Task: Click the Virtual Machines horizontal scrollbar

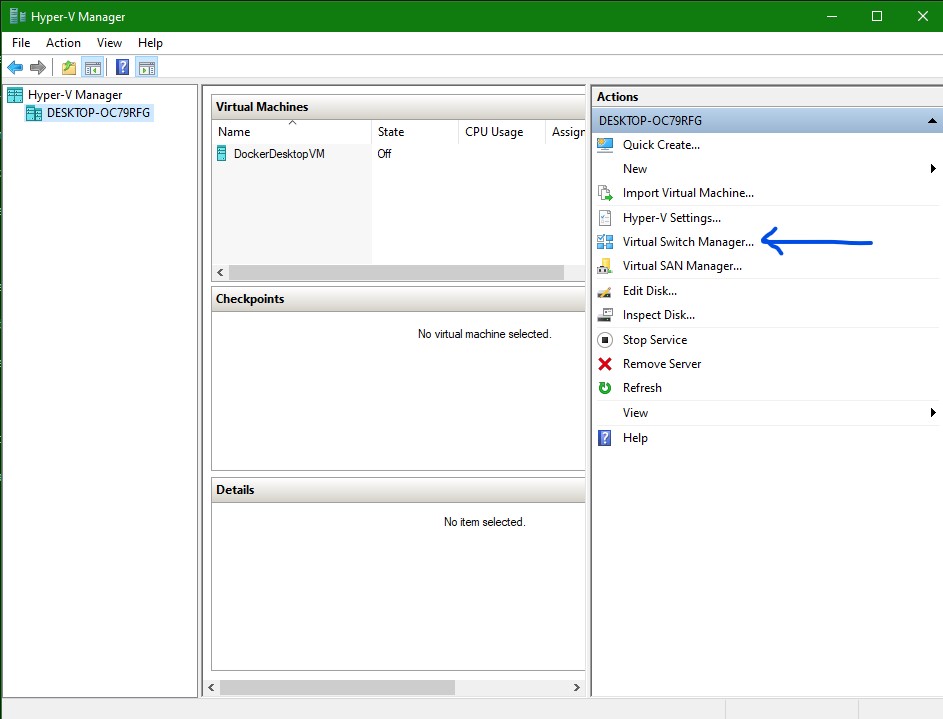Action: [395, 273]
